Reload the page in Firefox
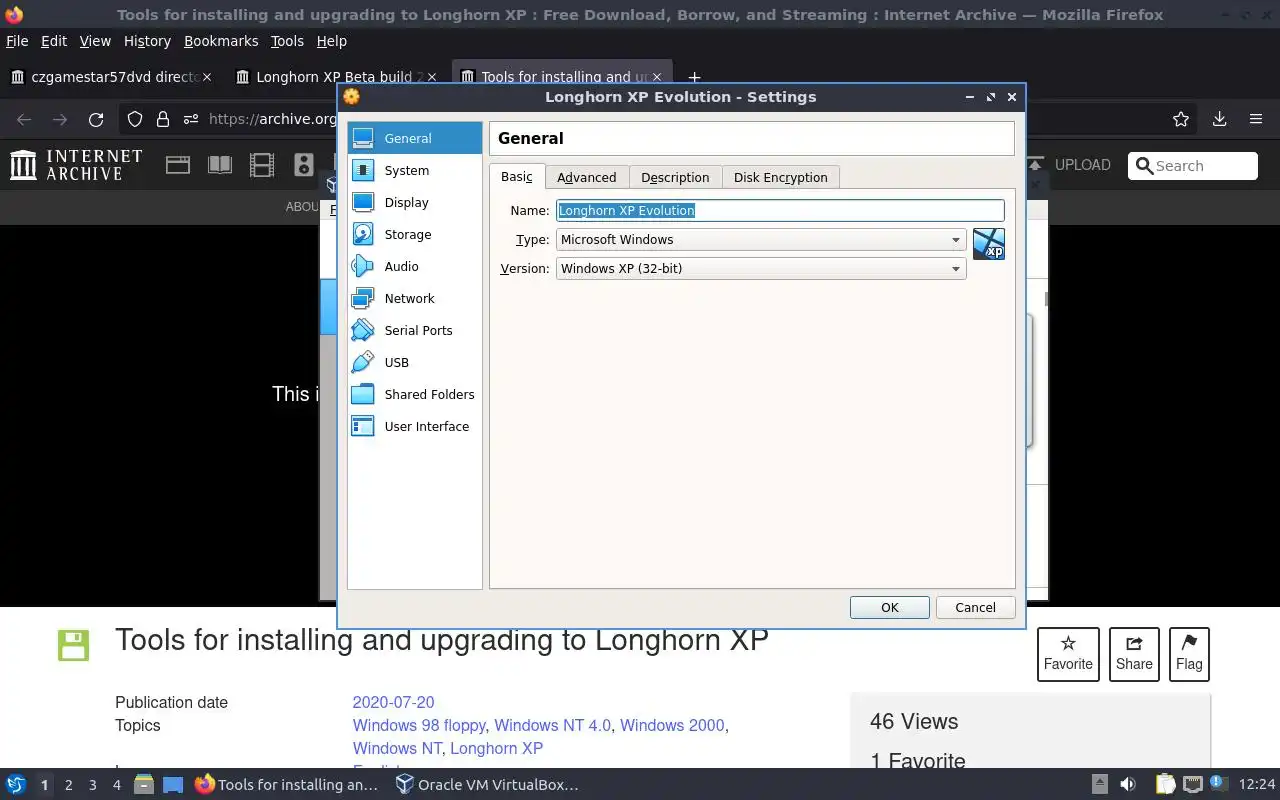This screenshot has width=1280, height=800. point(96,119)
